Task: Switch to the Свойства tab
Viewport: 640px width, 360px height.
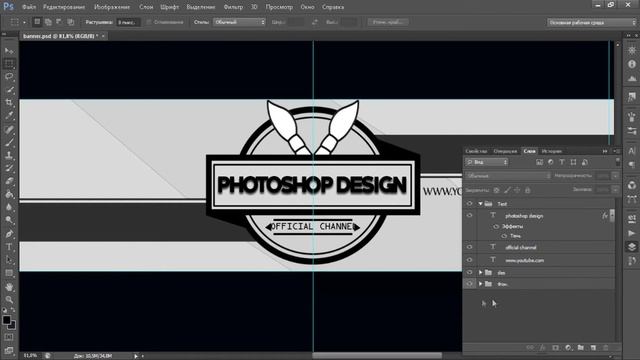Action: (x=476, y=151)
